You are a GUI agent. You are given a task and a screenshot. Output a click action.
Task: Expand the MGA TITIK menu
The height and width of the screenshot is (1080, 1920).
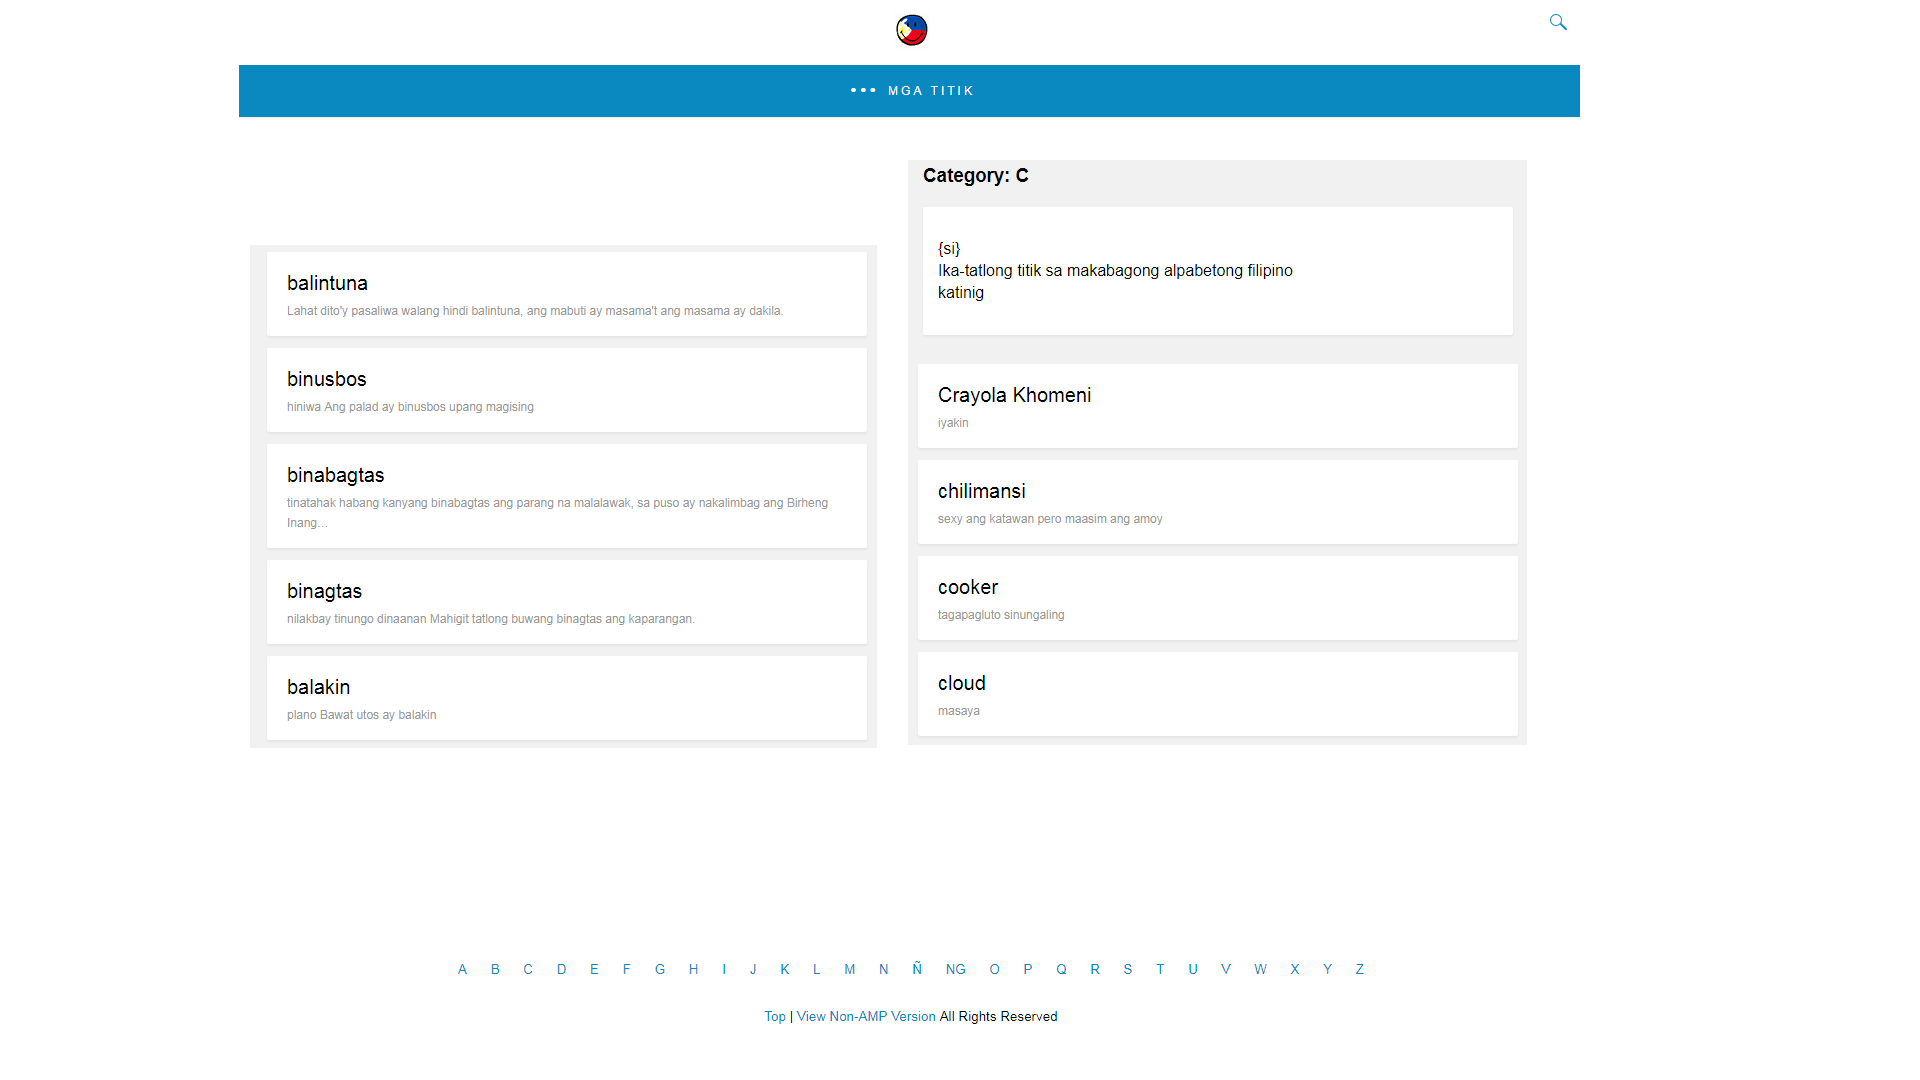pos(930,91)
